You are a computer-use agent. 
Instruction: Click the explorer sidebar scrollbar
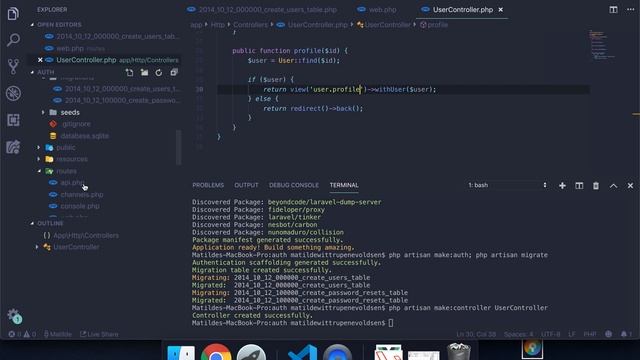[178, 147]
